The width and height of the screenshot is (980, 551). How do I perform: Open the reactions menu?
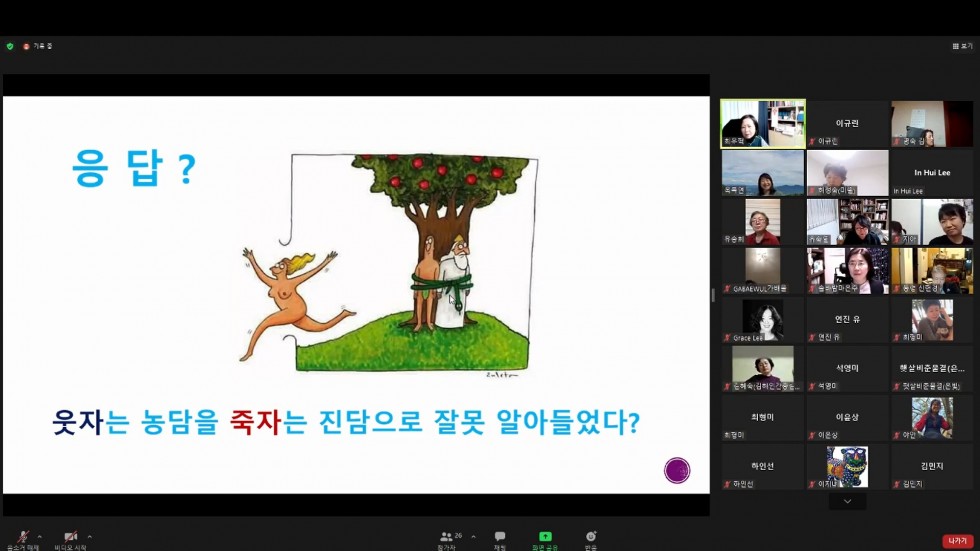coord(591,538)
